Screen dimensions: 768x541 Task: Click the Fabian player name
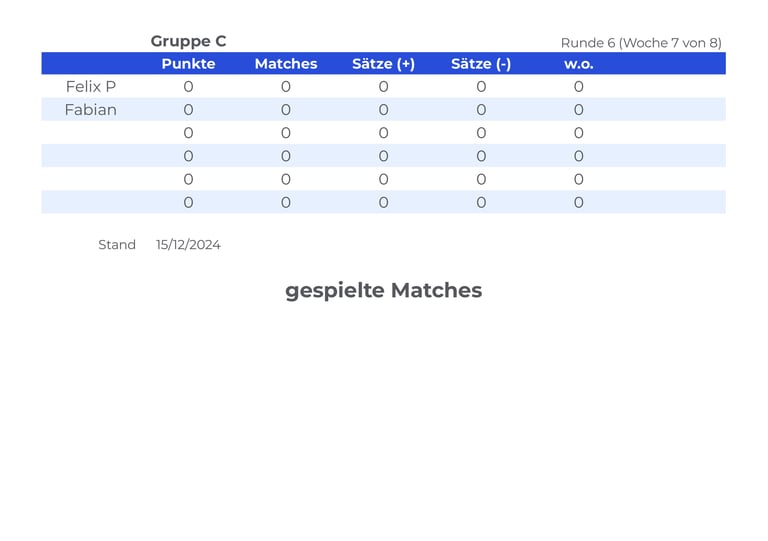point(91,110)
